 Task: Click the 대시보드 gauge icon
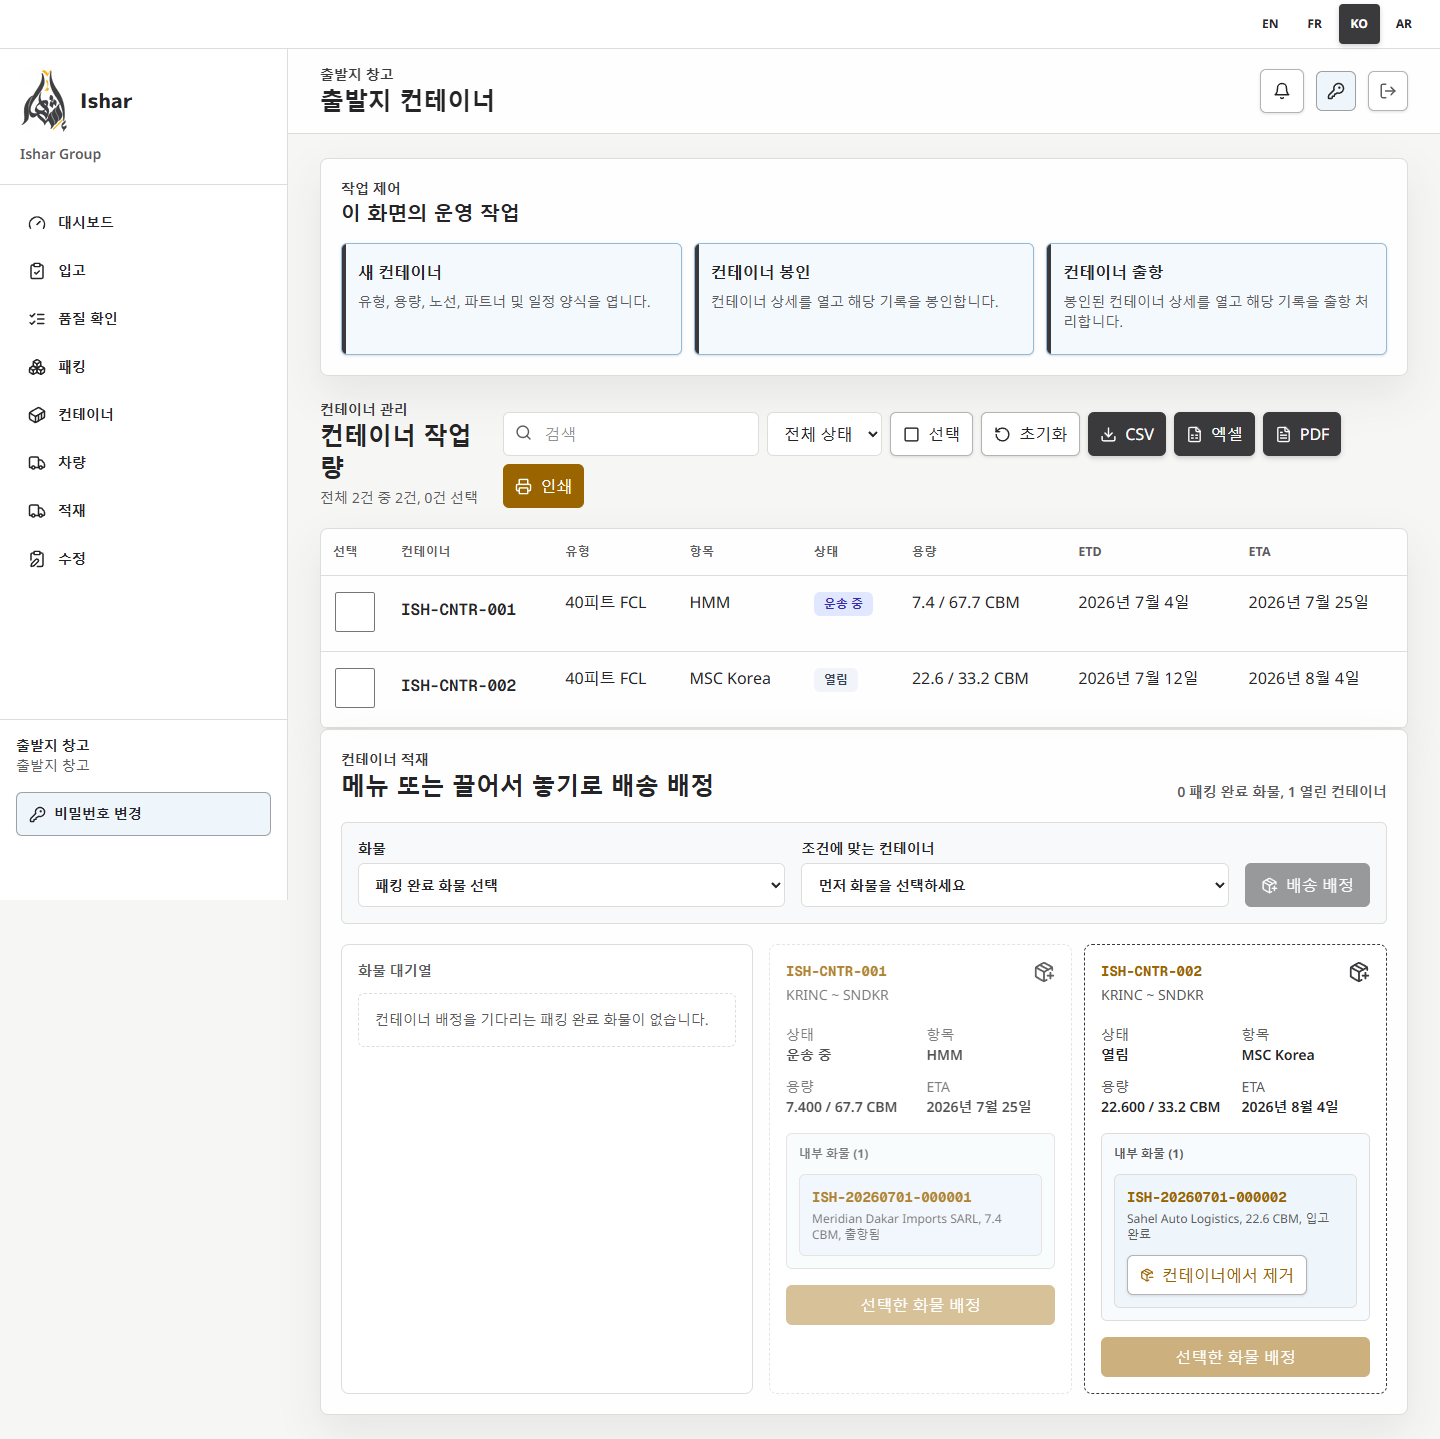(37, 223)
